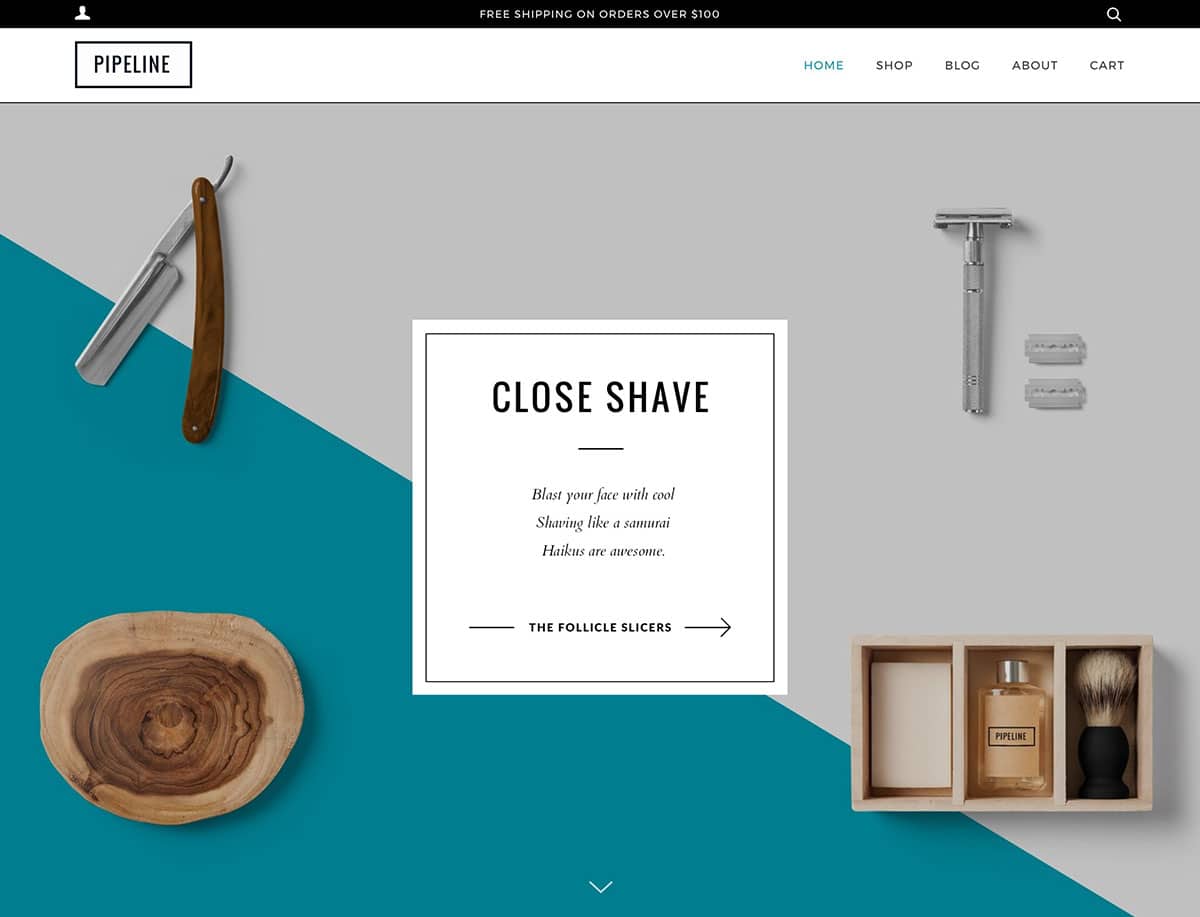This screenshot has height=917, width=1200.
Task: Click the "Shaving like a samurai" line
Action: click(603, 522)
